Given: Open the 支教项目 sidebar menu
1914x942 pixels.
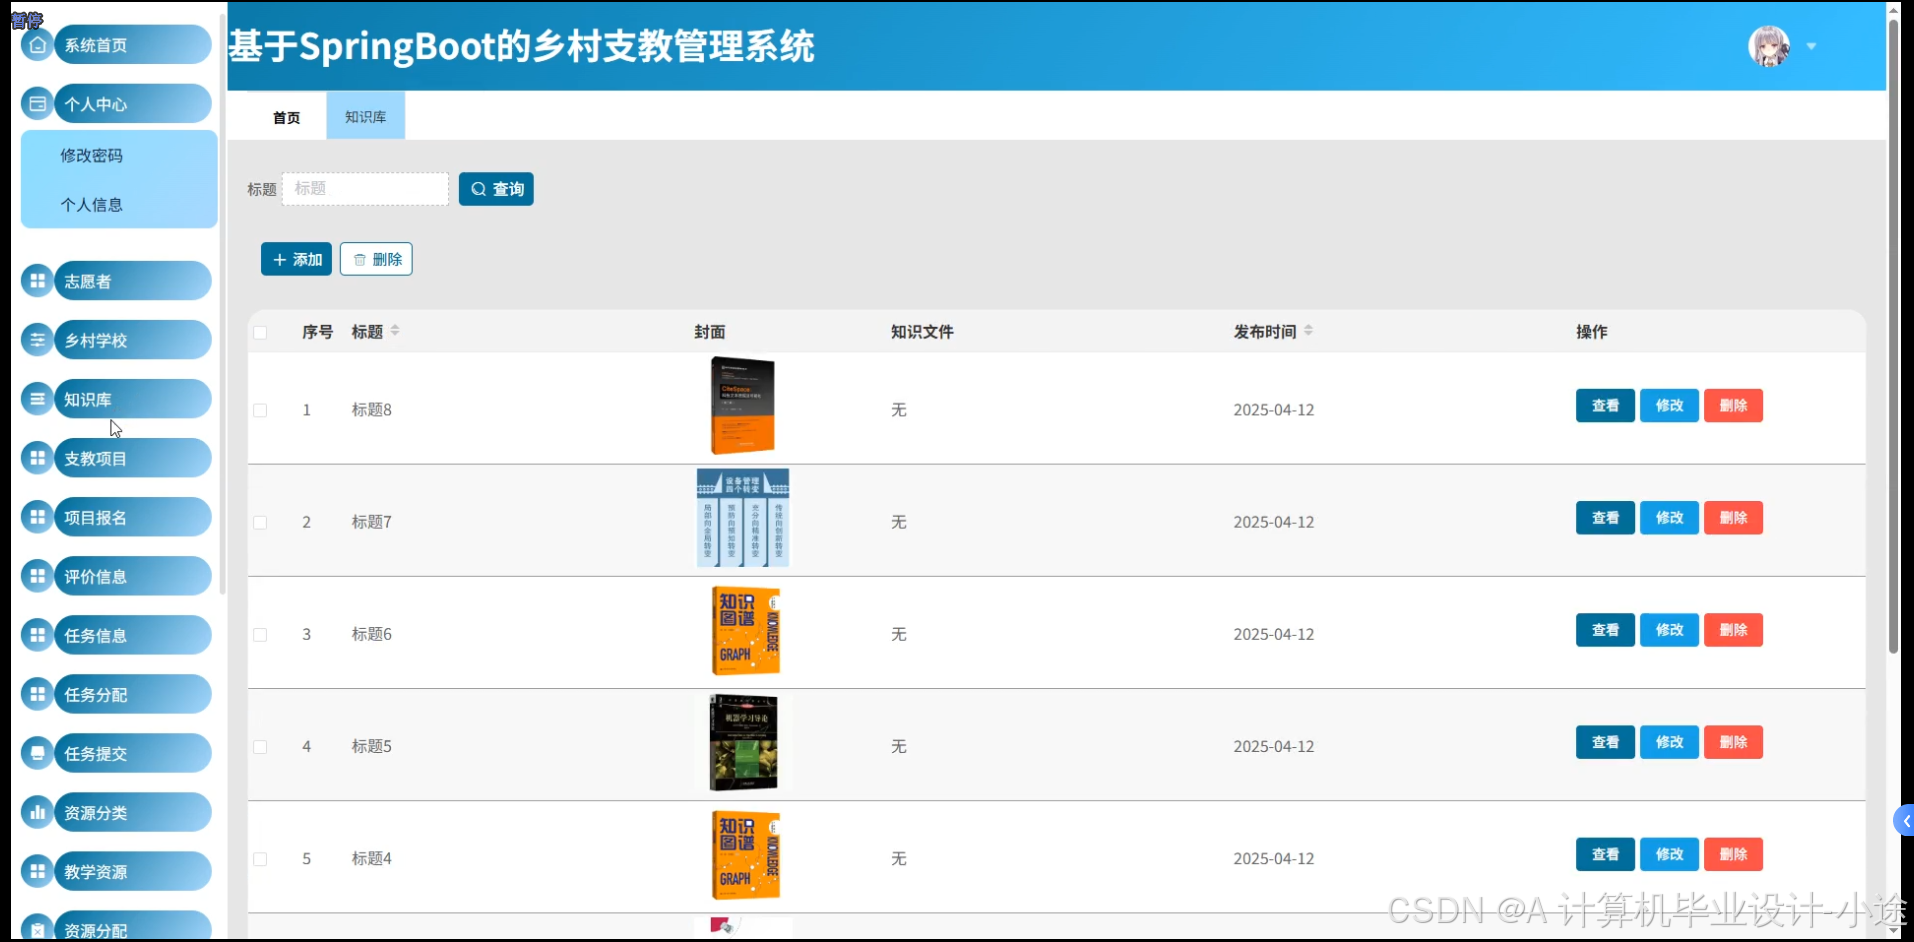Looking at the screenshot, I should pos(132,458).
